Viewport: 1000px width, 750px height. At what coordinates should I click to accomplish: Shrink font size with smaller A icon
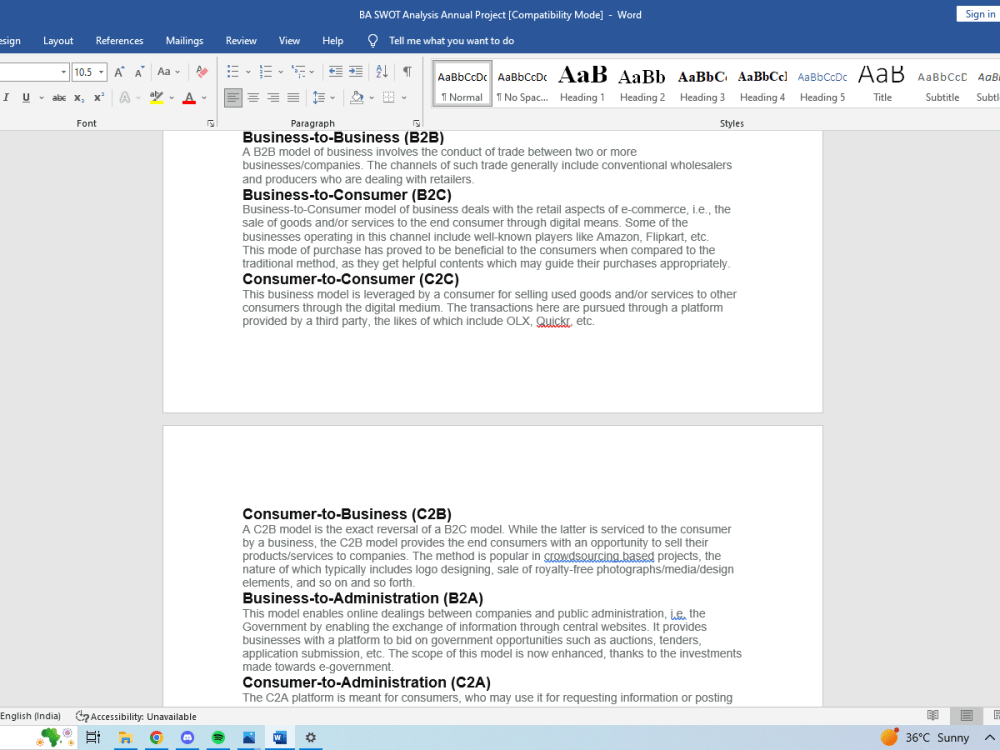pyautogui.click(x=139, y=71)
